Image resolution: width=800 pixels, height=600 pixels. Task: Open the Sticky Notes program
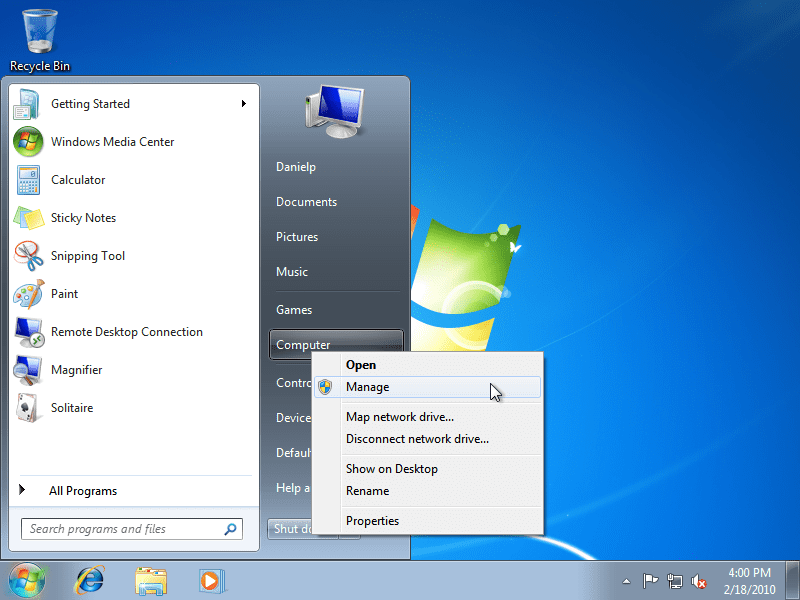pyautogui.click(x=83, y=218)
